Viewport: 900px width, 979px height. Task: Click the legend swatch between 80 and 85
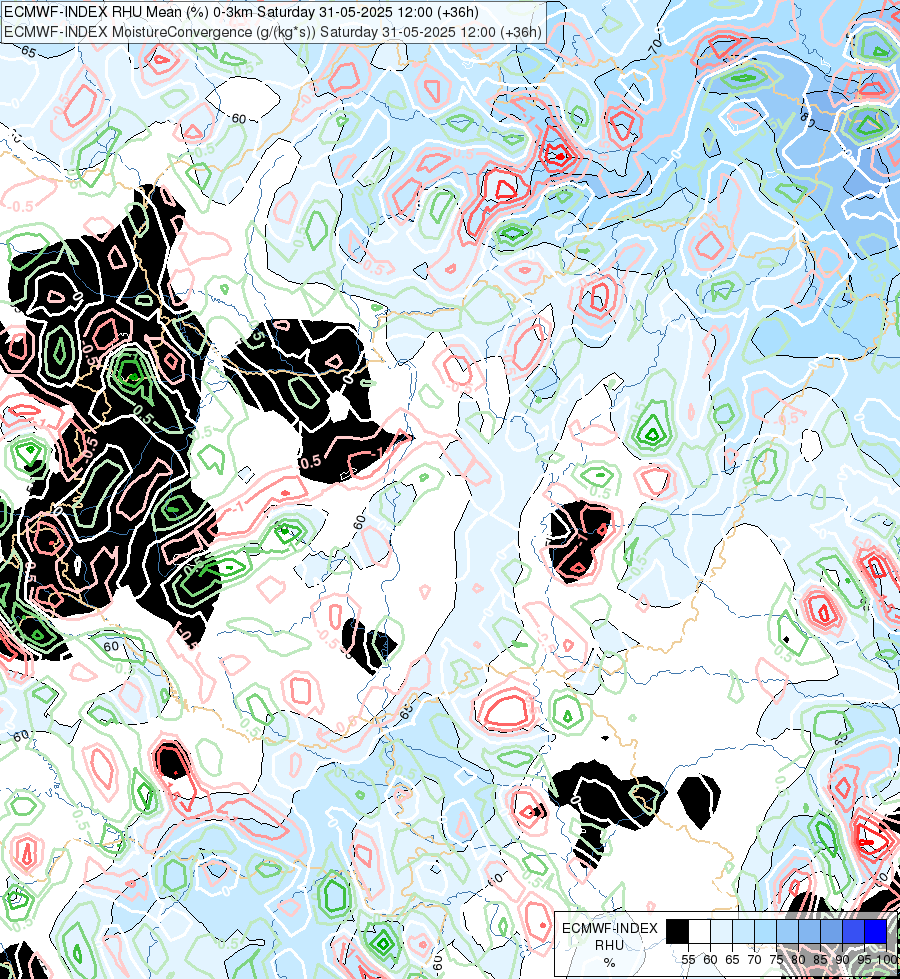tap(809, 931)
